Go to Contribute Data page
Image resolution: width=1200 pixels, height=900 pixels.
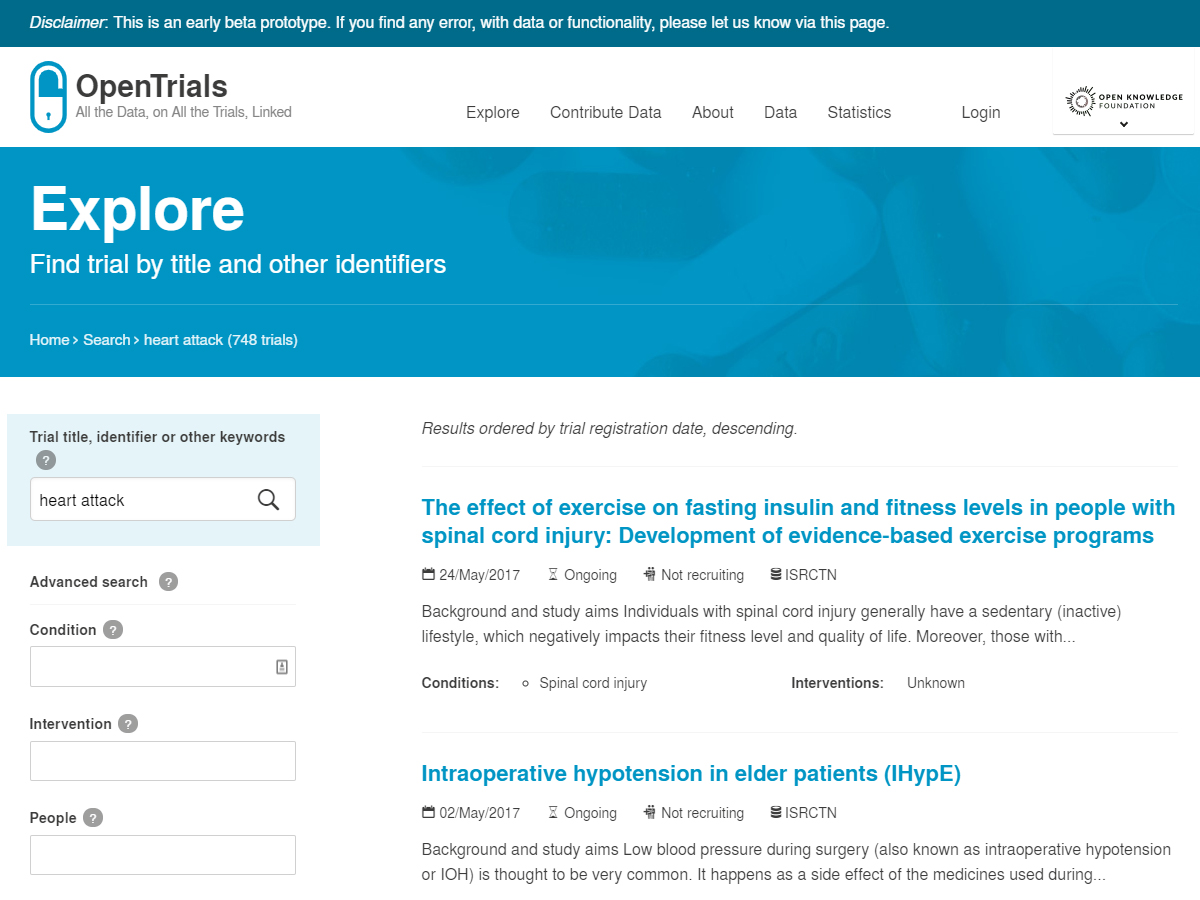605,112
